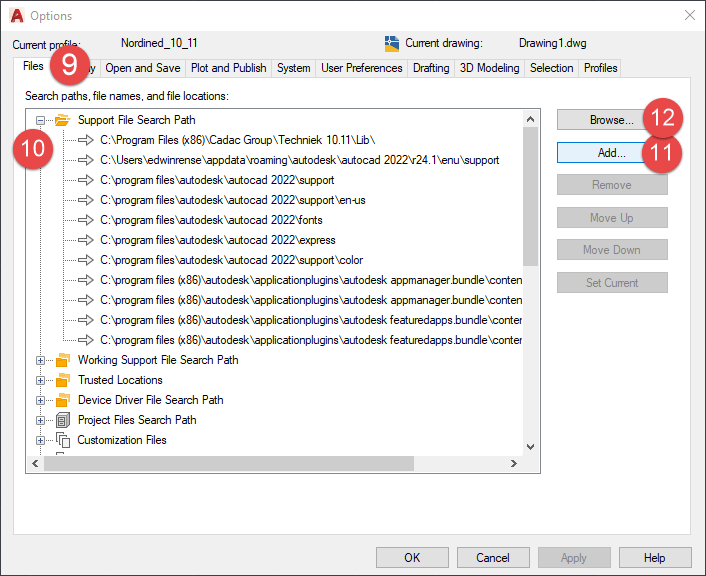
Task: Click the scroll right arrow of path list
Action: [x=514, y=463]
